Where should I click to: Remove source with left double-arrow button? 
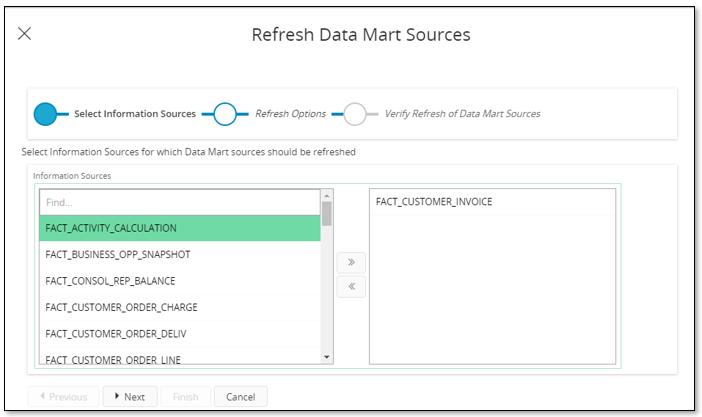click(x=351, y=287)
